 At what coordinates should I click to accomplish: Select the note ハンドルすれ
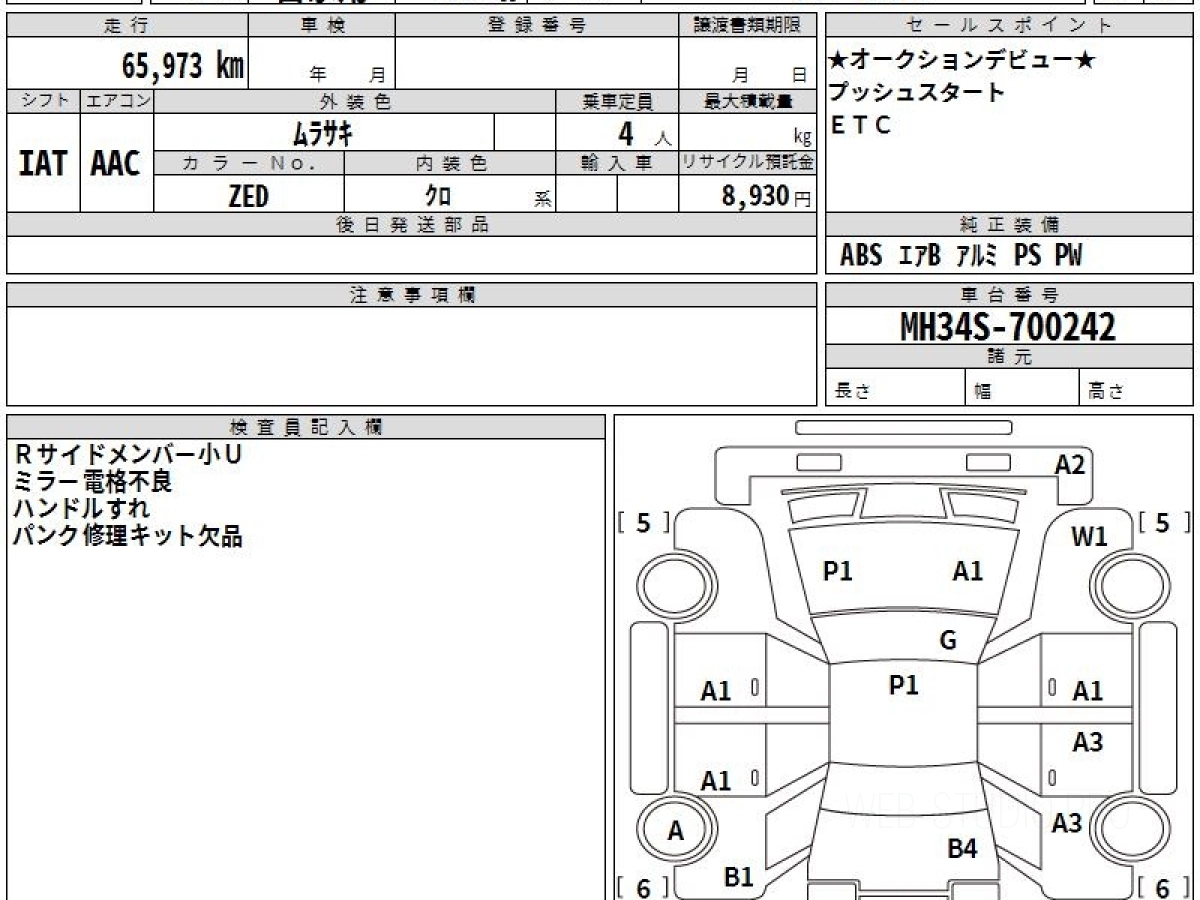pos(82,508)
